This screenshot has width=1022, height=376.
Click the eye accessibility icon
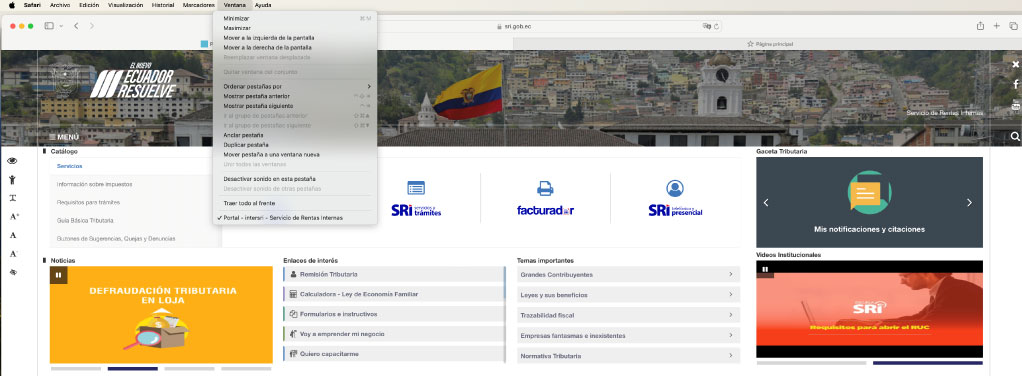[12, 161]
